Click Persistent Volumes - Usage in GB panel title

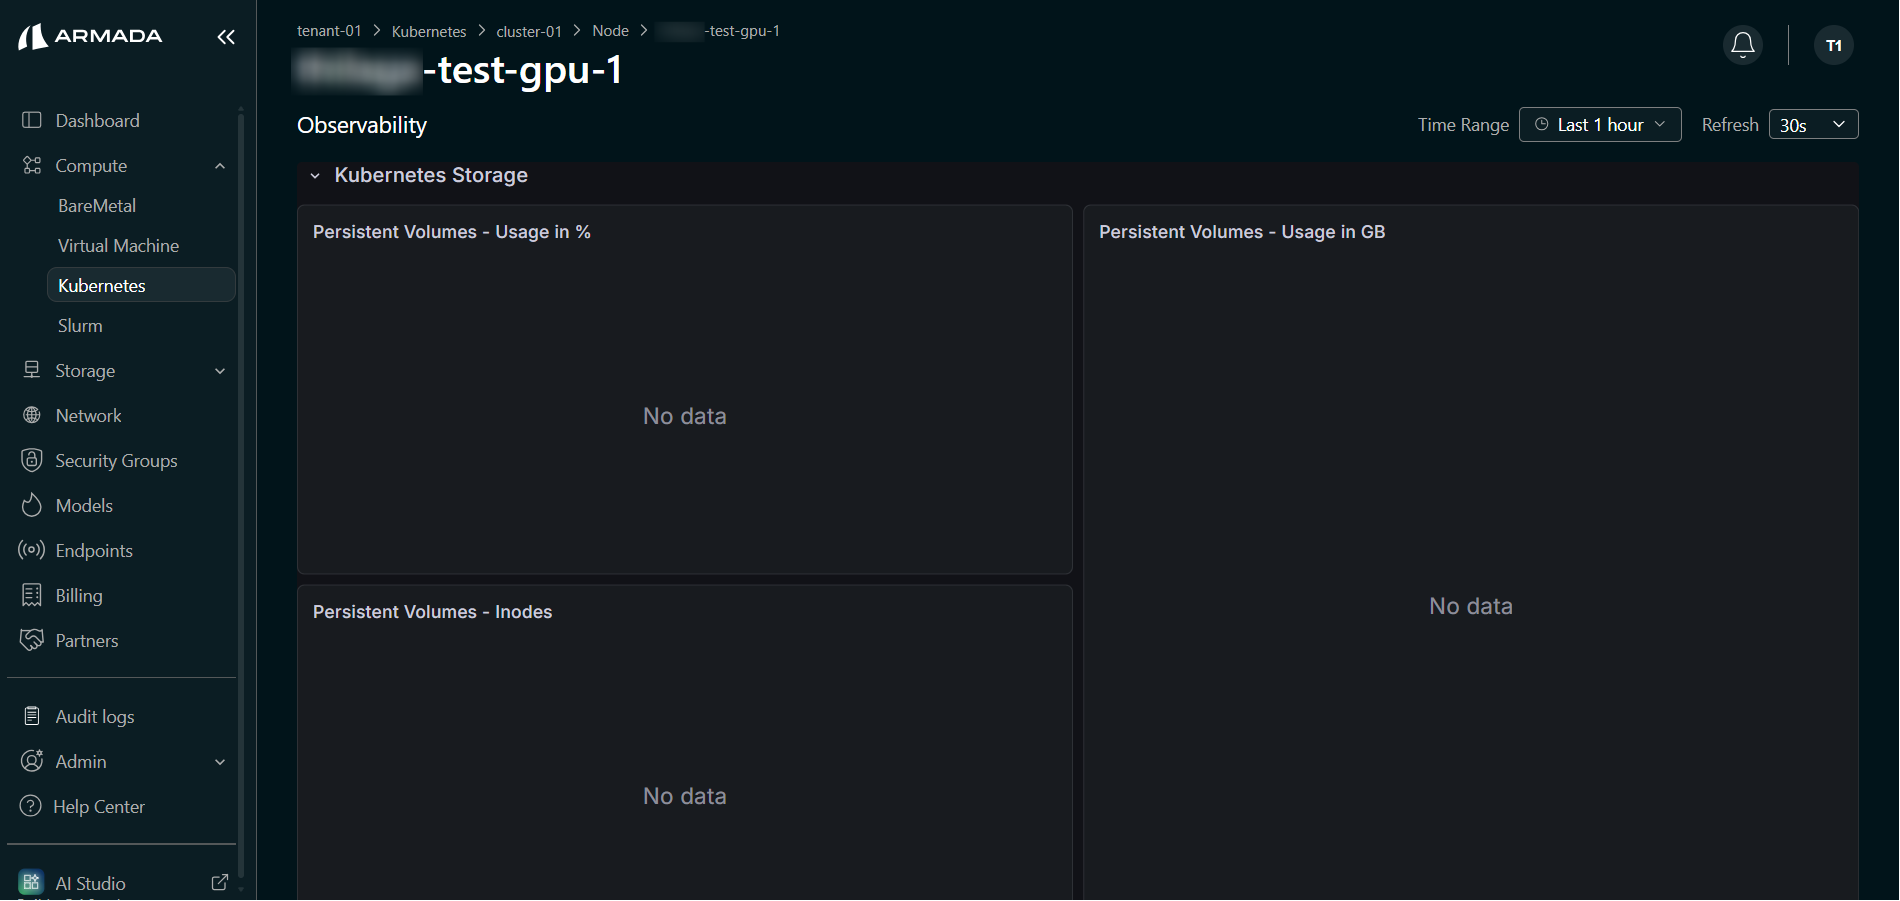point(1242,232)
